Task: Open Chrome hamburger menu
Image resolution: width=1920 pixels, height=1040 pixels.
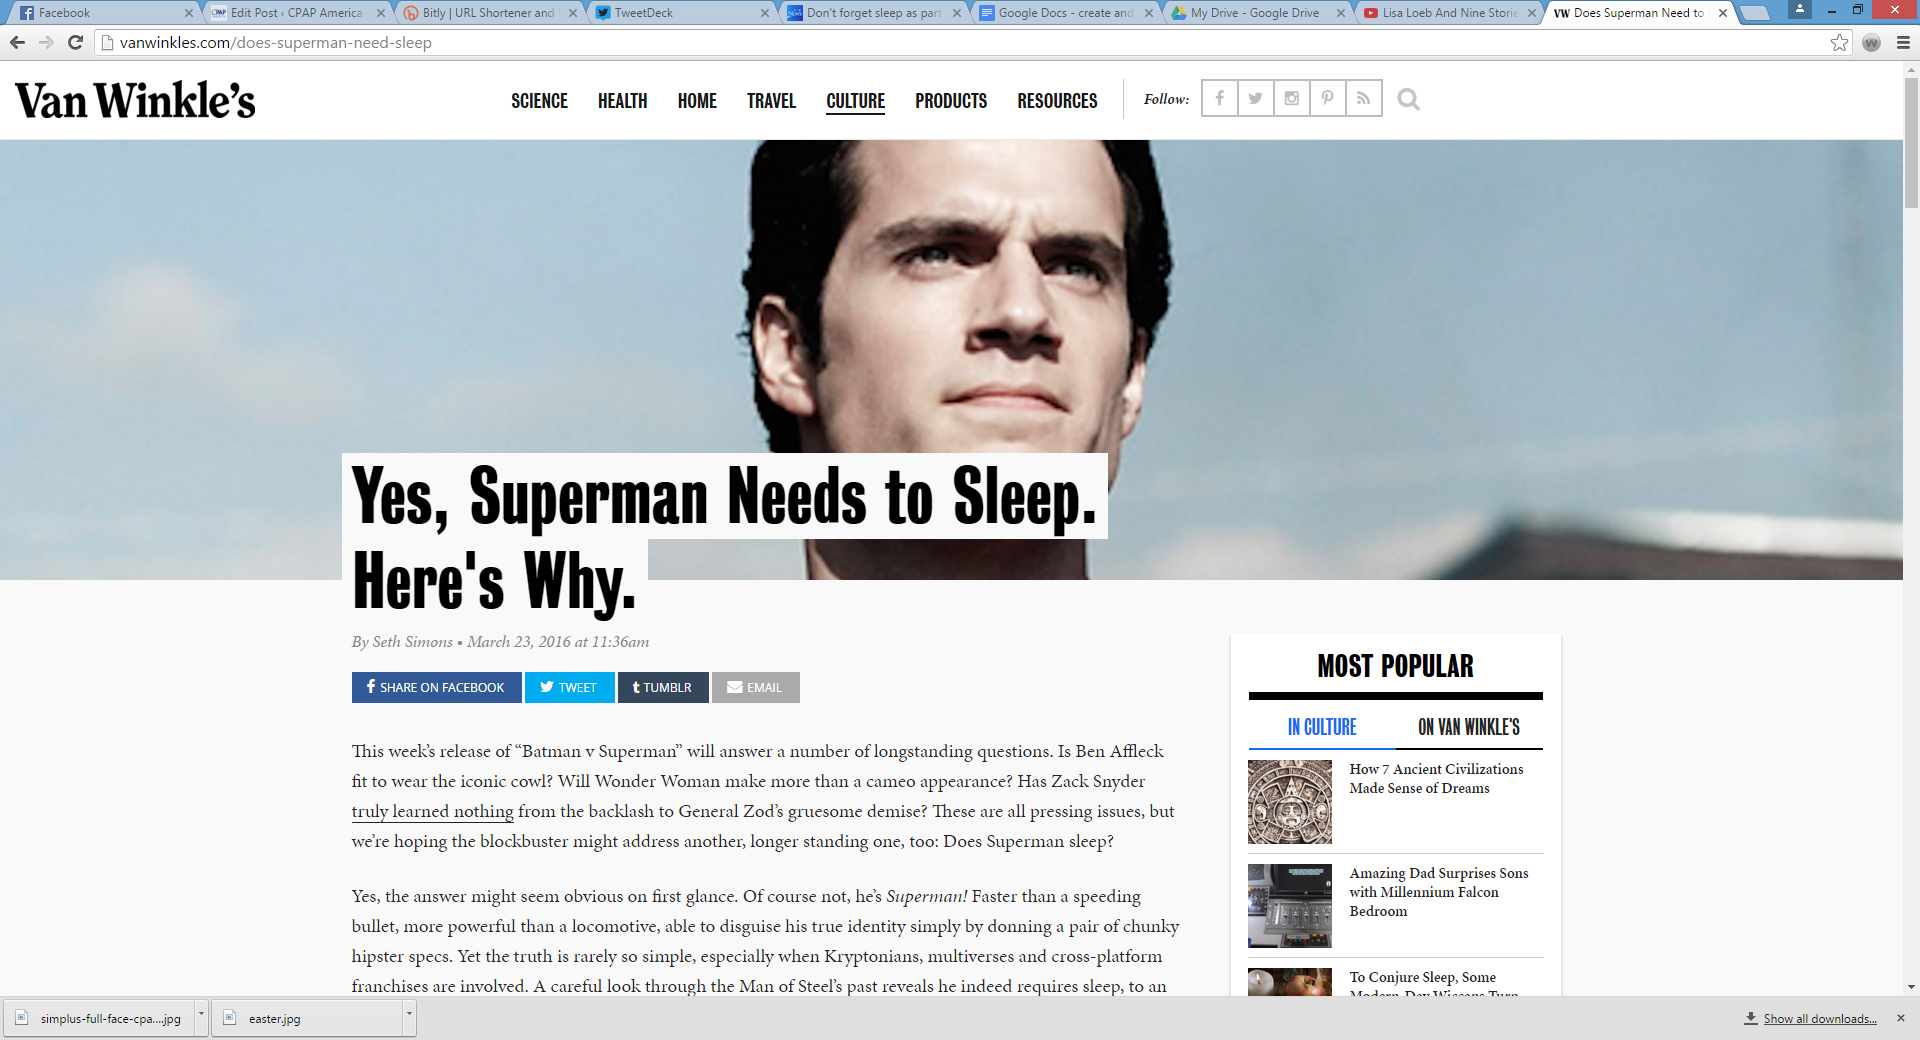Action: coord(1903,43)
